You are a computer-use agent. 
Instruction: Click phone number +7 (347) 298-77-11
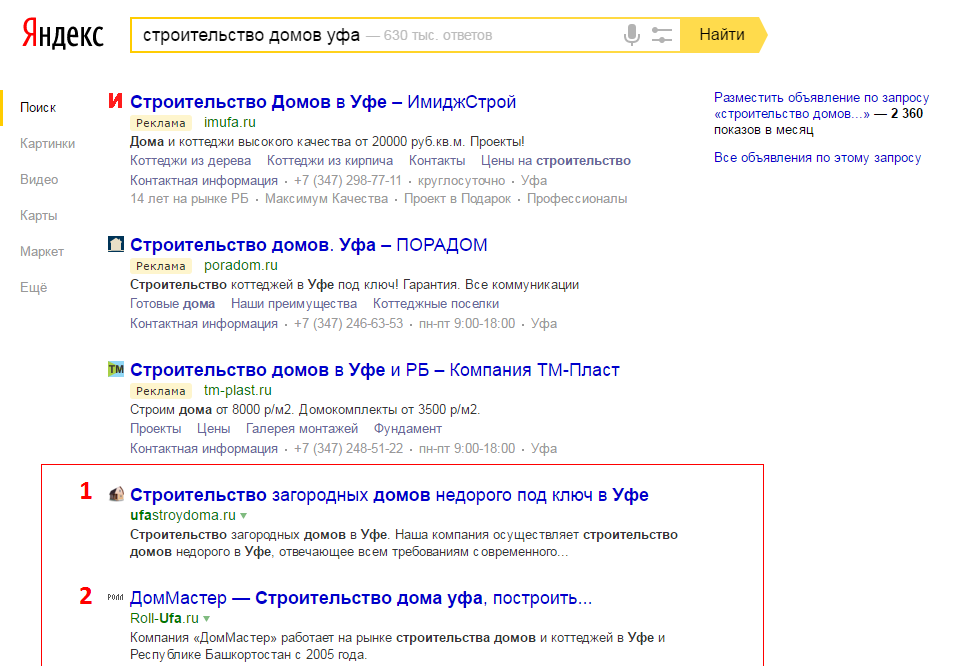click(348, 181)
